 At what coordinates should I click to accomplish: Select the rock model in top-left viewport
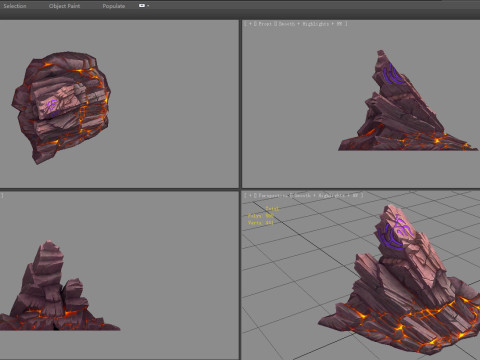coord(62,107)
